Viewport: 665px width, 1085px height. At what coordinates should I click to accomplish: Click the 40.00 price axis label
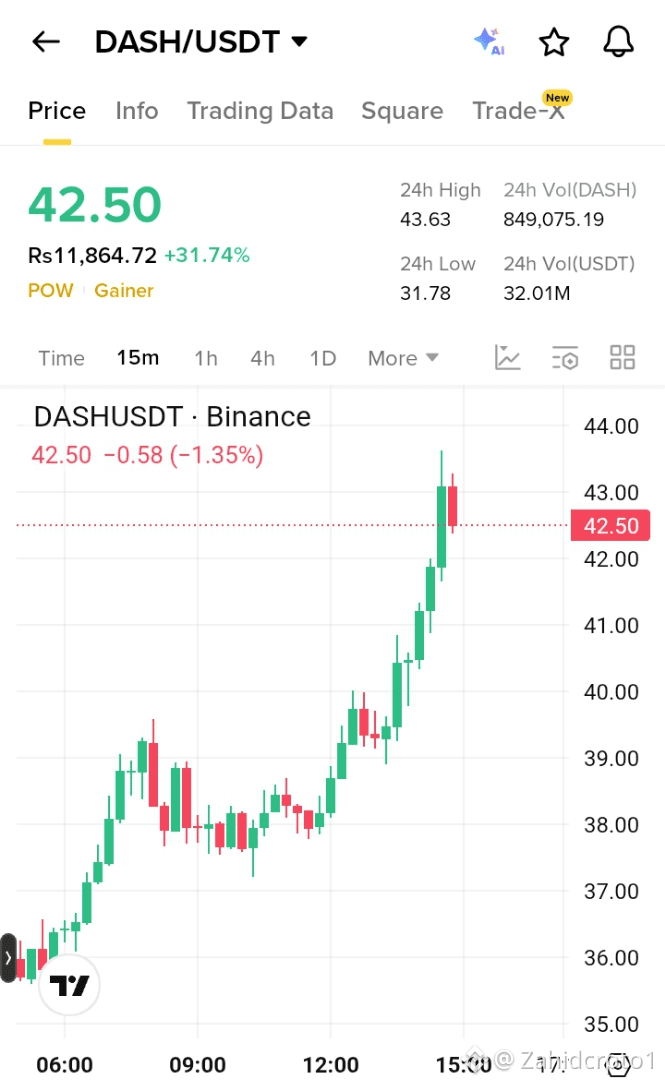click(x=611, y=692)
